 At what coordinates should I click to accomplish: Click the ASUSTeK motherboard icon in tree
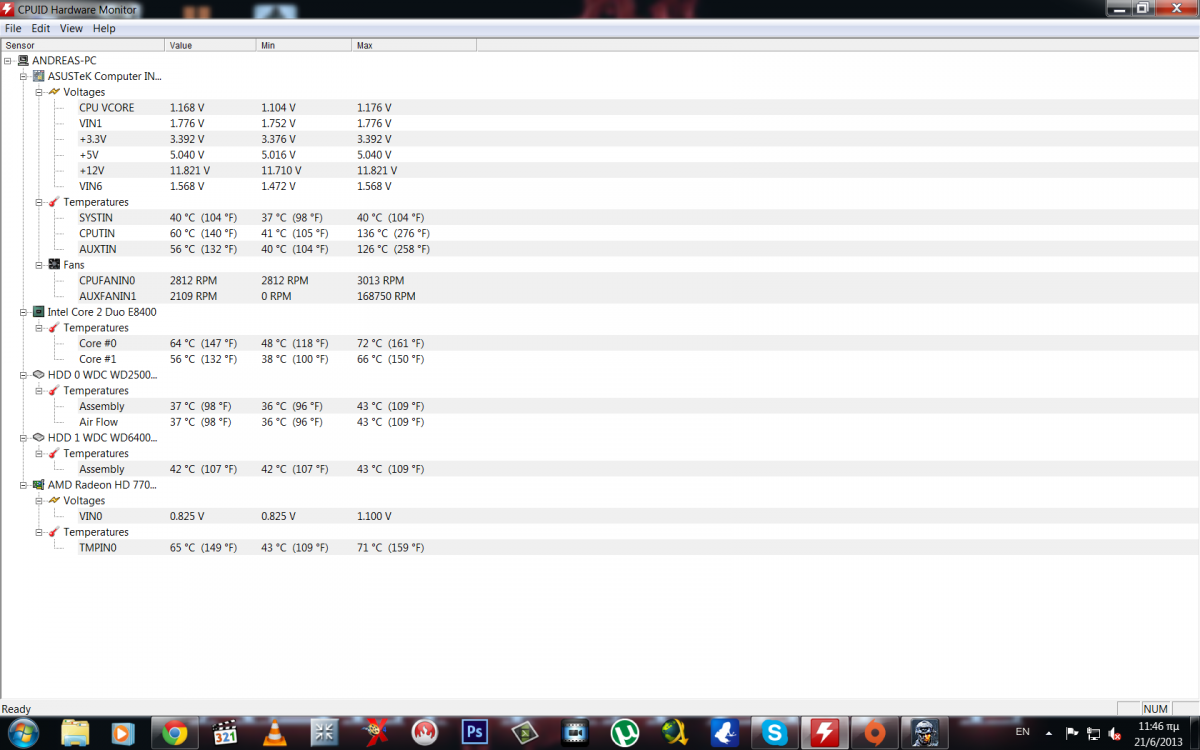(x=39, y=76)
